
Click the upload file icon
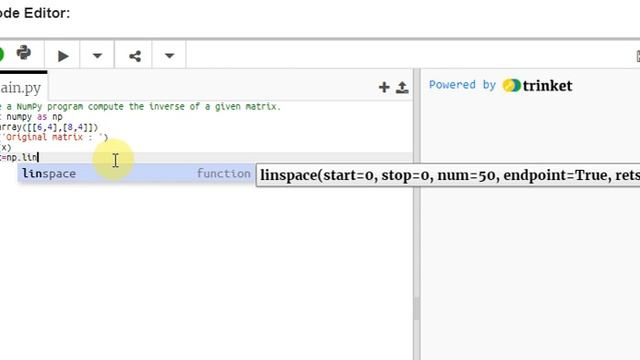click(x=402, y=87)
